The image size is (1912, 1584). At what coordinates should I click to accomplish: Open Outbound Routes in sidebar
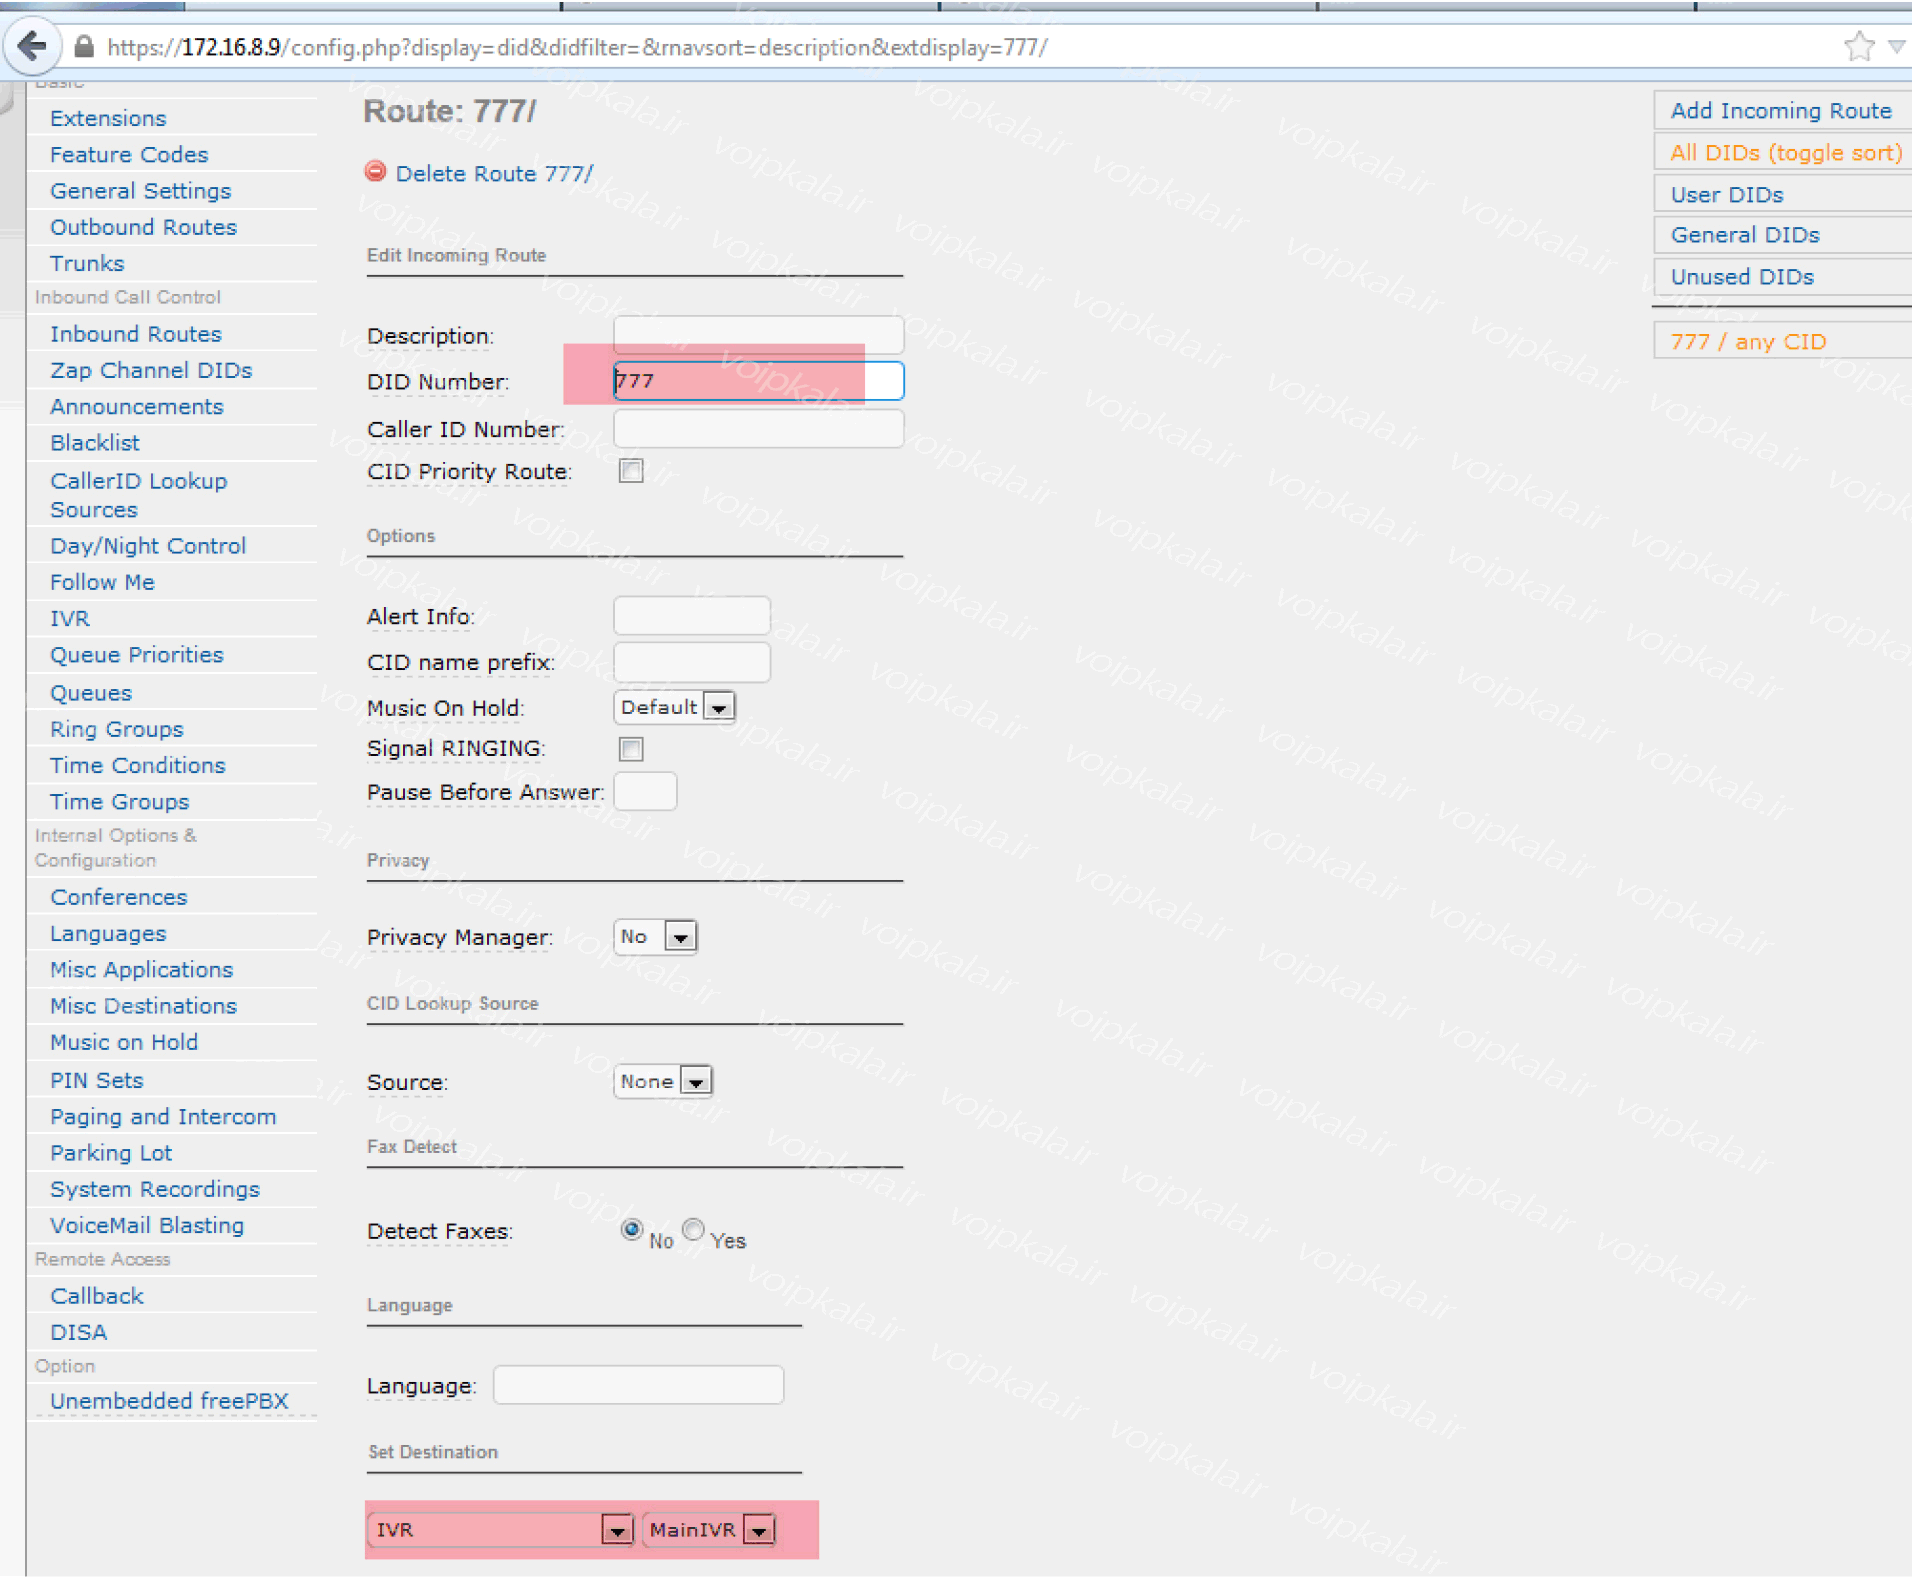[x=143, y=227]
